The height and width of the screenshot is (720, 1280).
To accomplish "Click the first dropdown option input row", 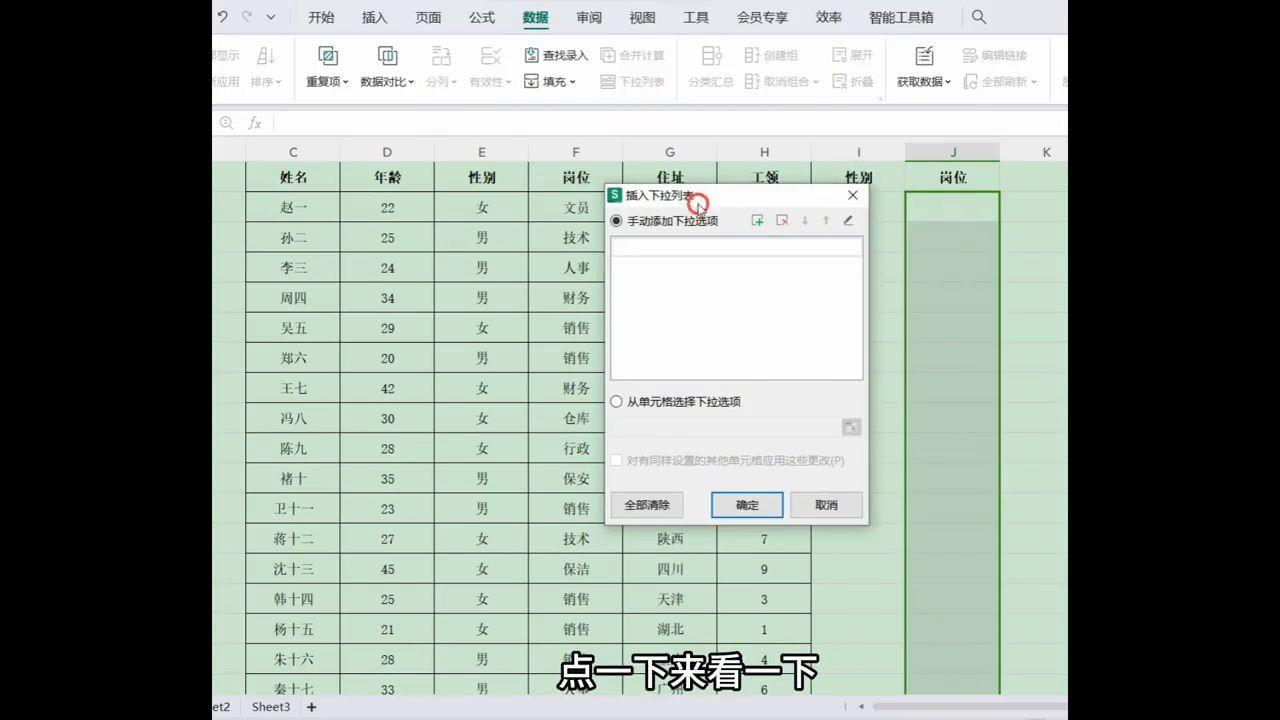I will [737, 247].
